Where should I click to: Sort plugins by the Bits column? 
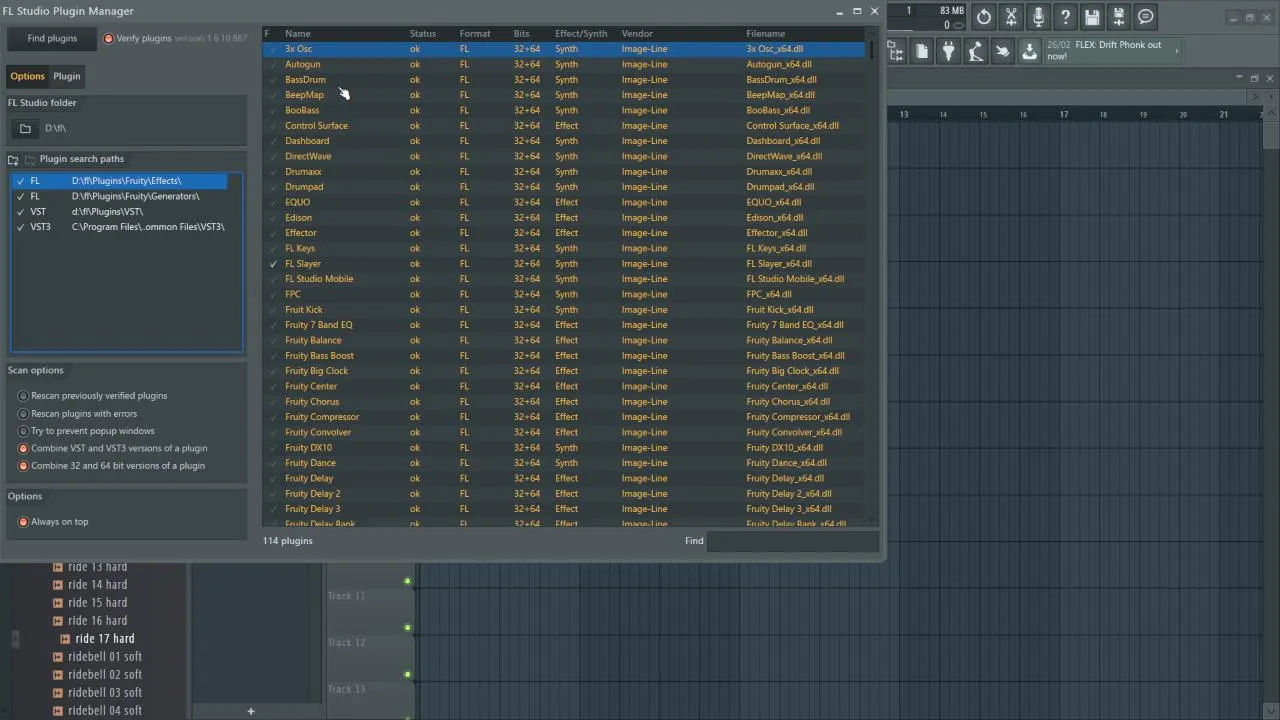pyautogui.click(x=522, y=34)
